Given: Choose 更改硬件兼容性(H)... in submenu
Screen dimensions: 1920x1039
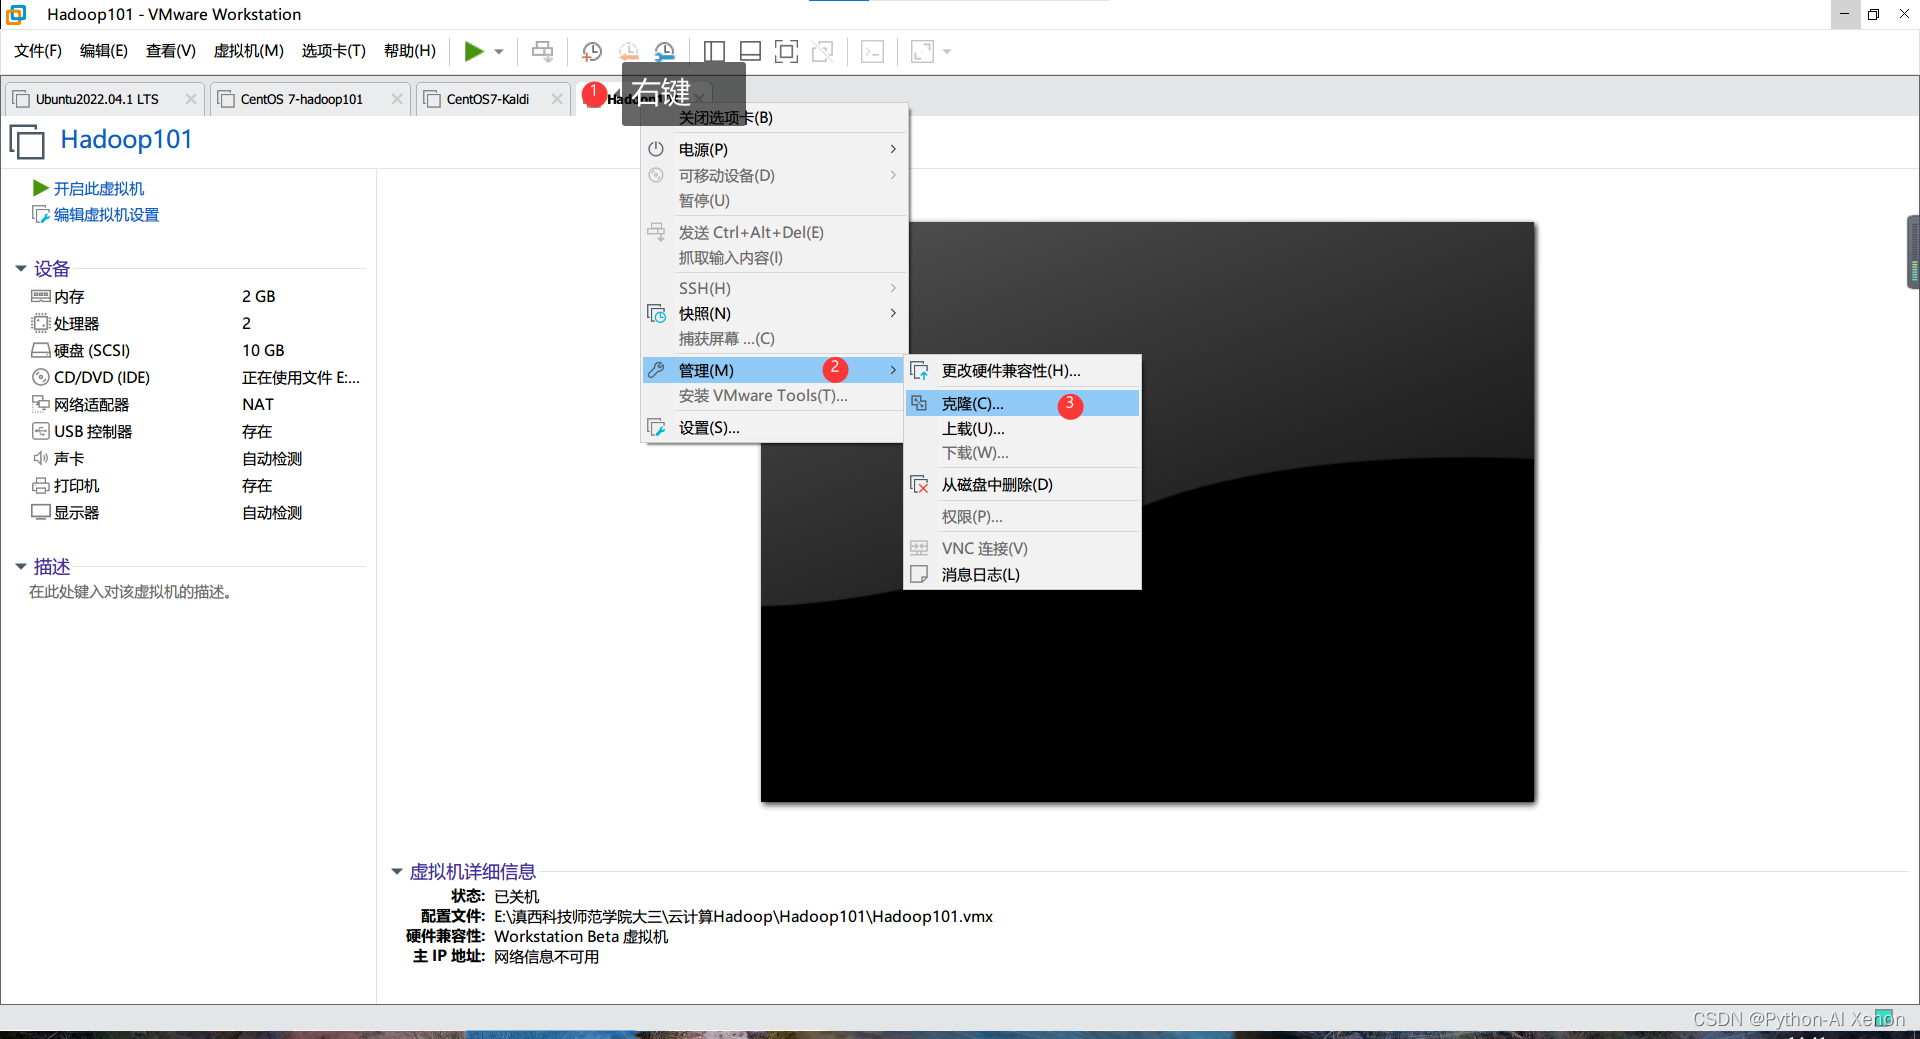Looking at the screenshot, I should [x=1022, y=371].
